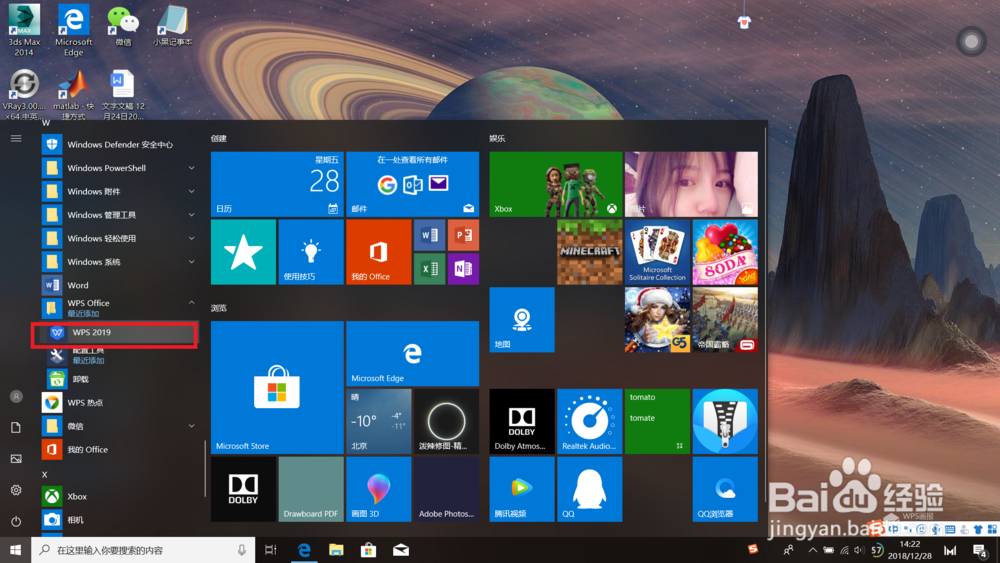Open WPS 2019 from the app list
The height and width of the screenshot is (563, 1000).
115,333
